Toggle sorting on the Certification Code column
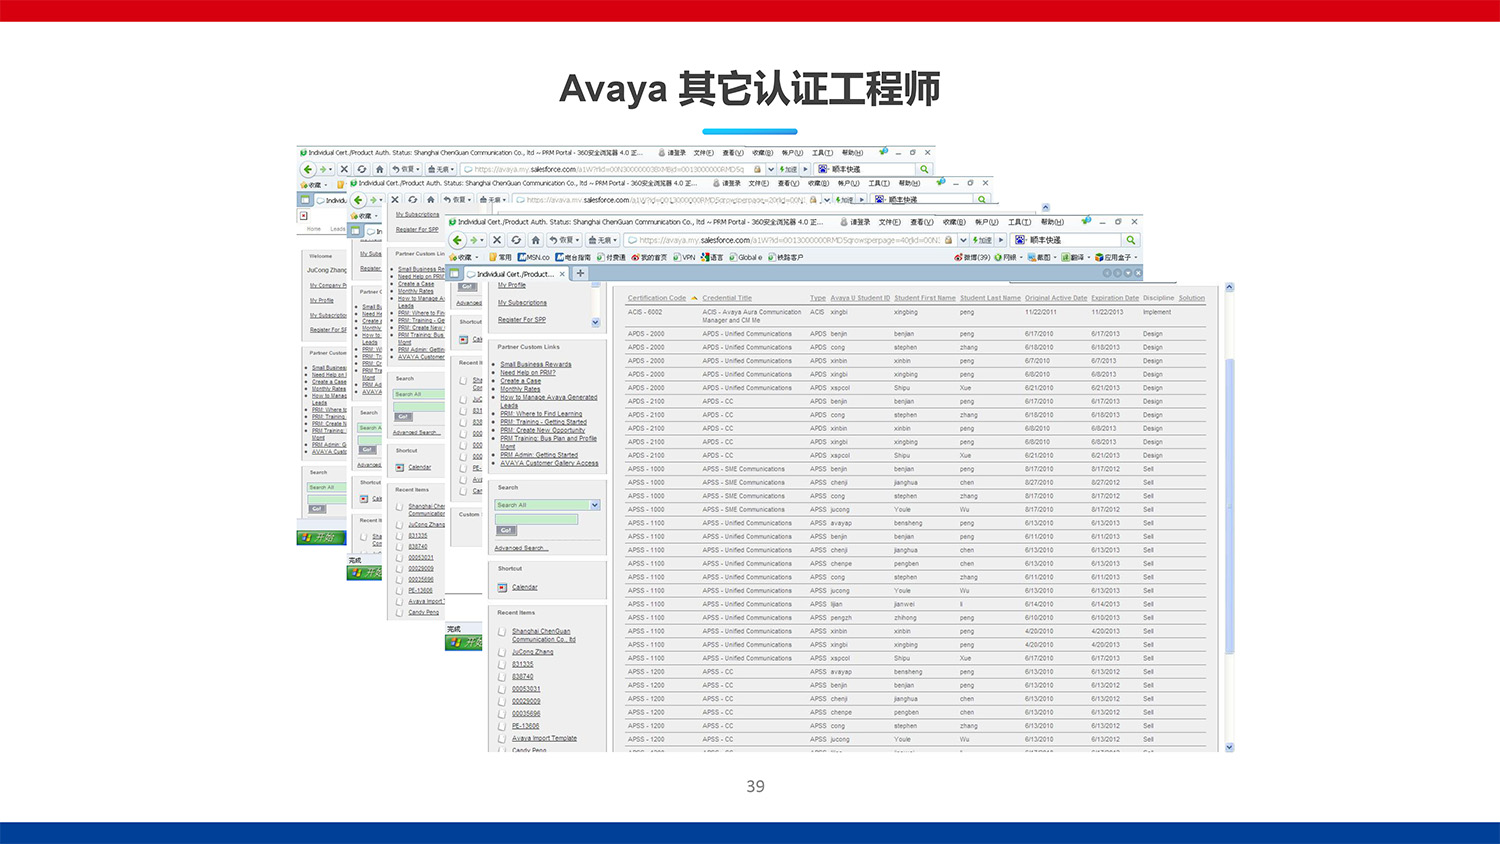1500x844 pixels. [x=656, y=297]
